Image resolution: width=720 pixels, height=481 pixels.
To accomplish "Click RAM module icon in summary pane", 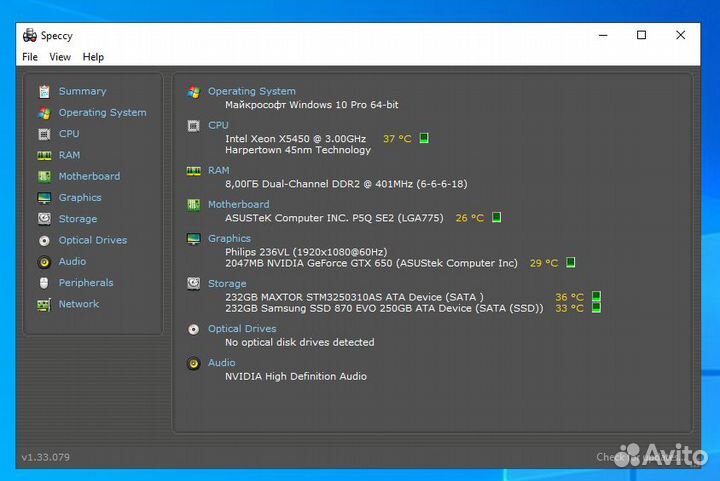I will tap(194, 171).
